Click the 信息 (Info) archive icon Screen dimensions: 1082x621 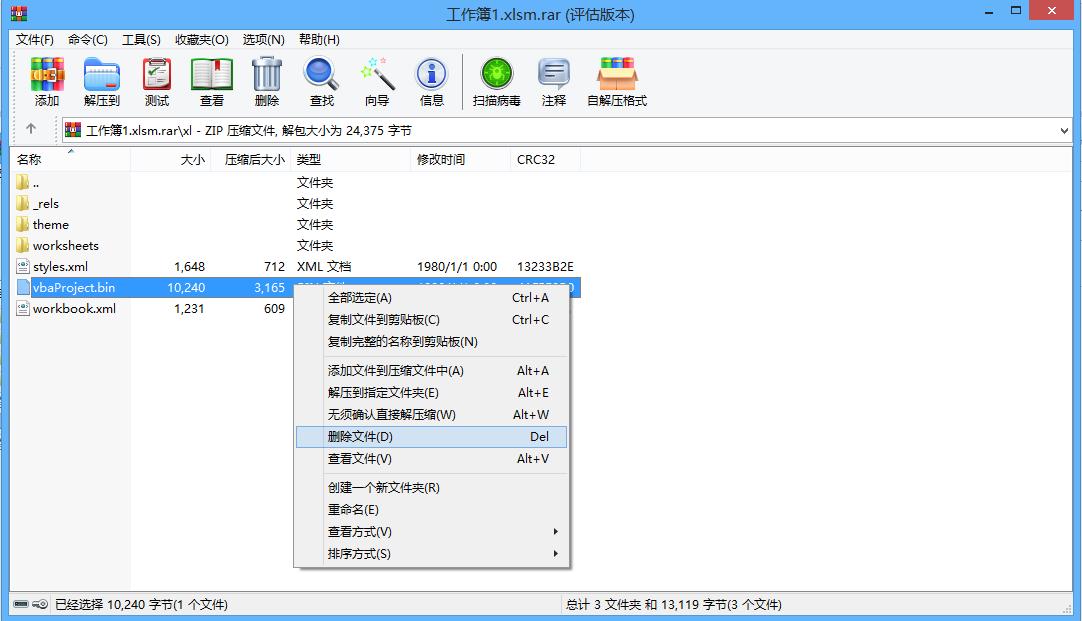(431, 80)
